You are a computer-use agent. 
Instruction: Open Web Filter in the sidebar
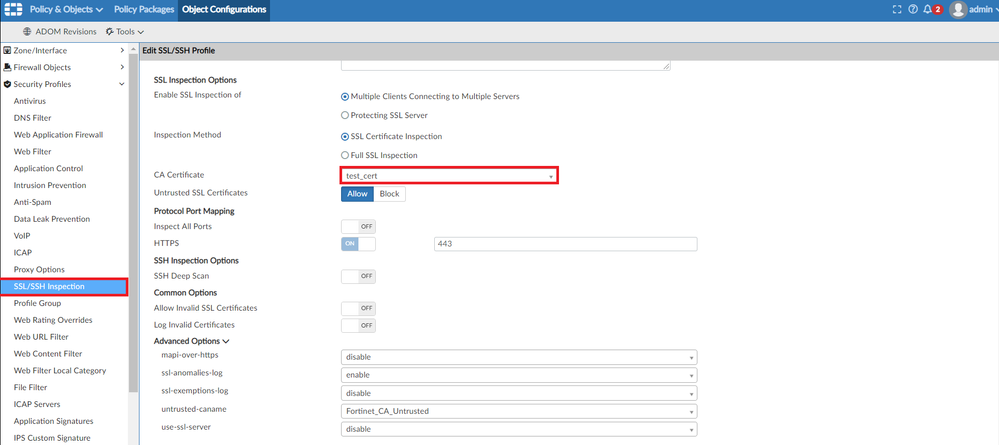[34, 151]
